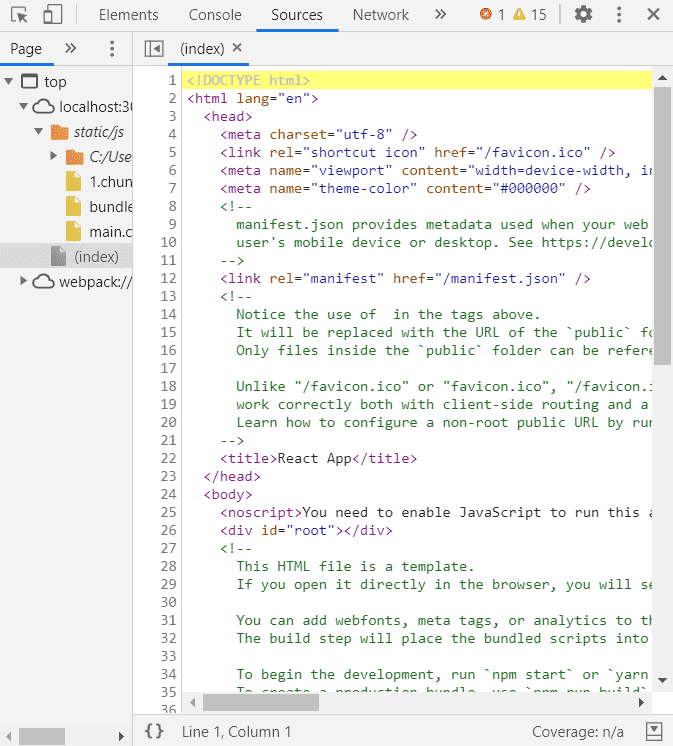Toggle the file navigator sidebar icon
This screenshot has width=673, height=746.
point(154,48)
